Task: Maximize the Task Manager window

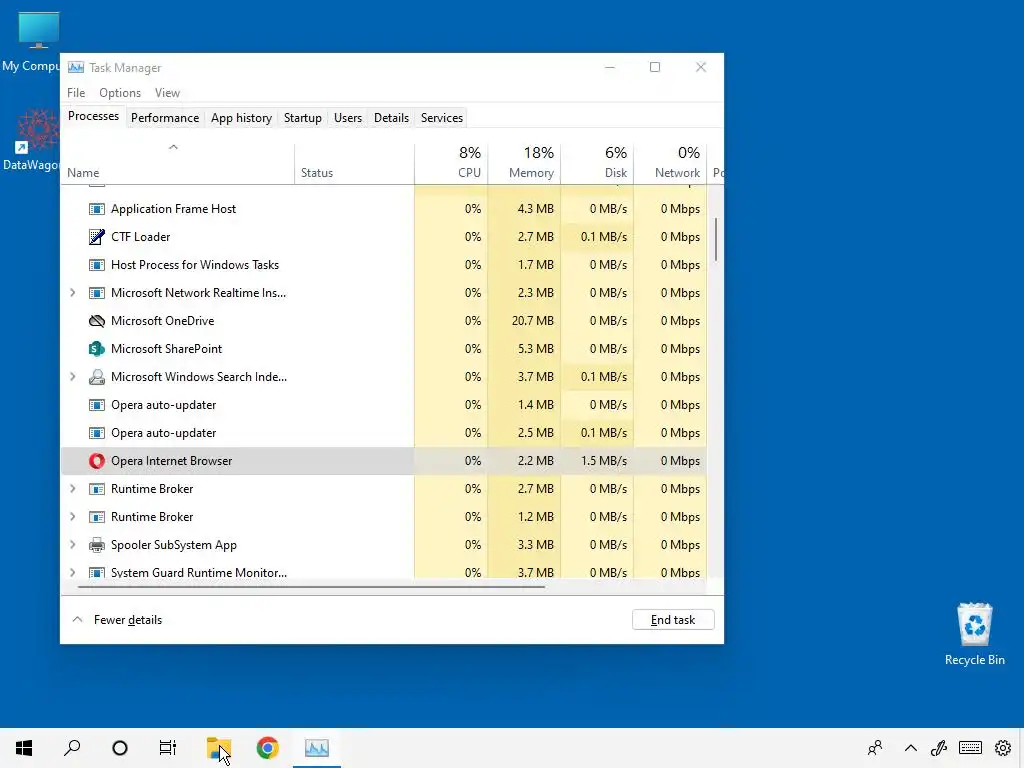Action: point(655,67)
